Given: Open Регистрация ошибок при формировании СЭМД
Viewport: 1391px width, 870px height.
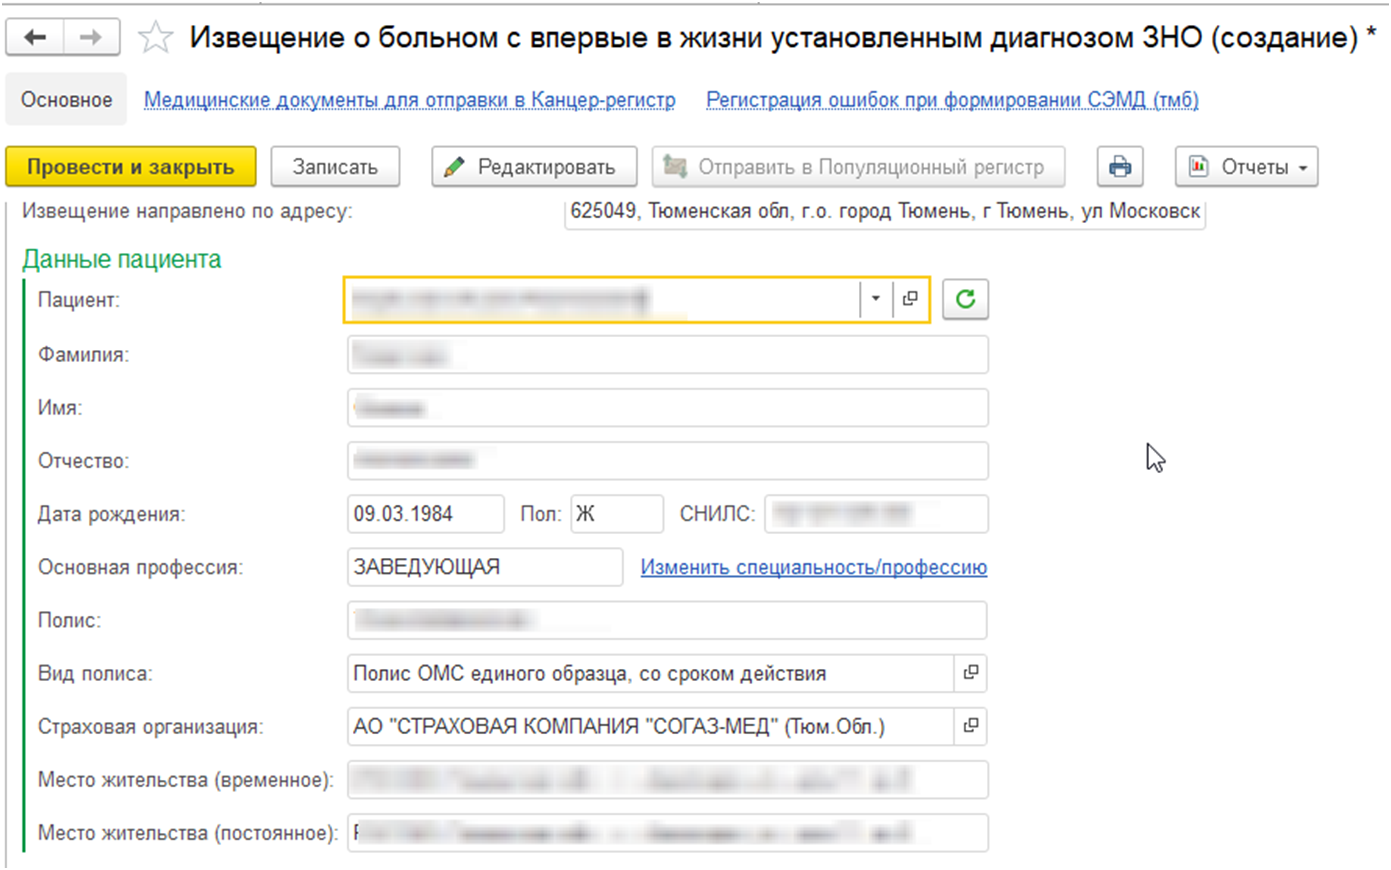Looking at the screenshot, I should coord(952,100).
